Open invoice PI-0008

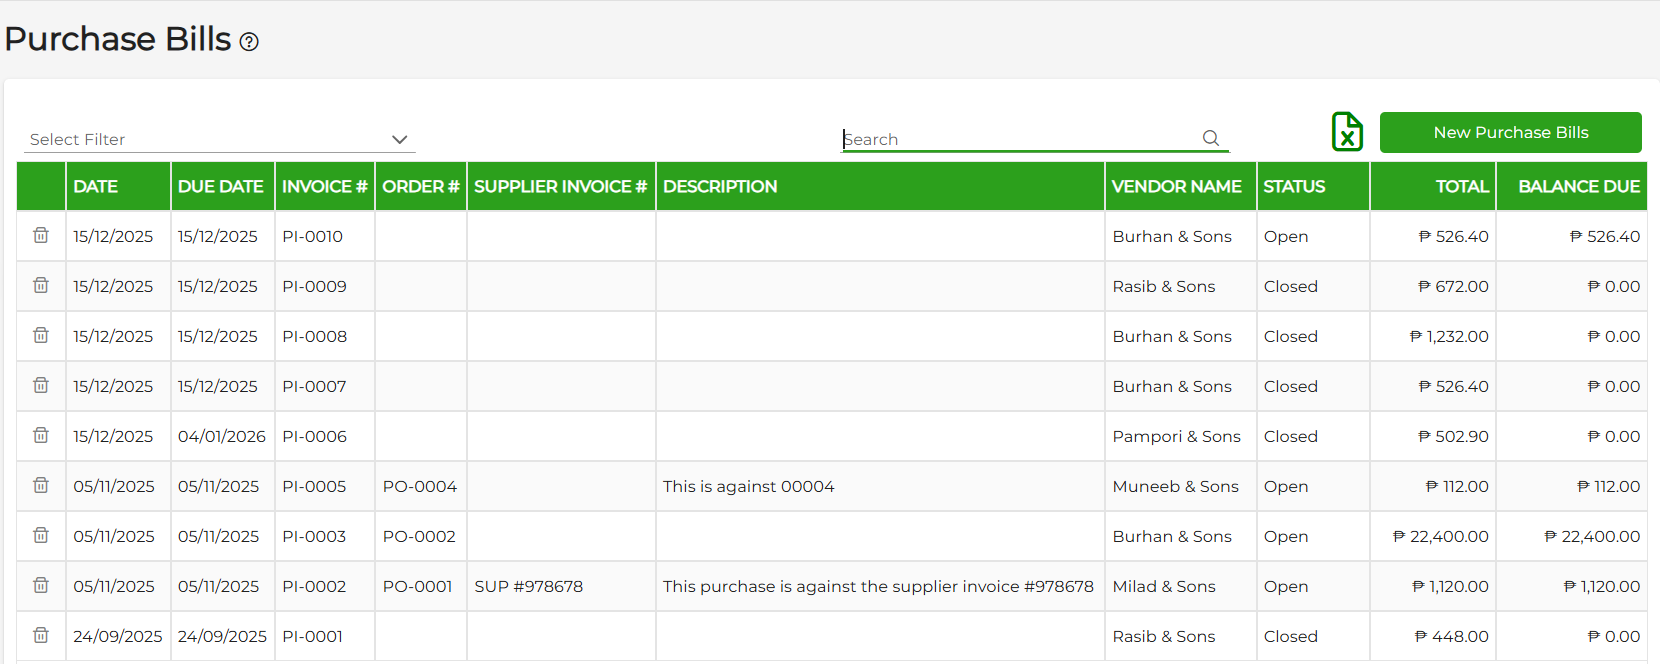click(x=314, y=337)
